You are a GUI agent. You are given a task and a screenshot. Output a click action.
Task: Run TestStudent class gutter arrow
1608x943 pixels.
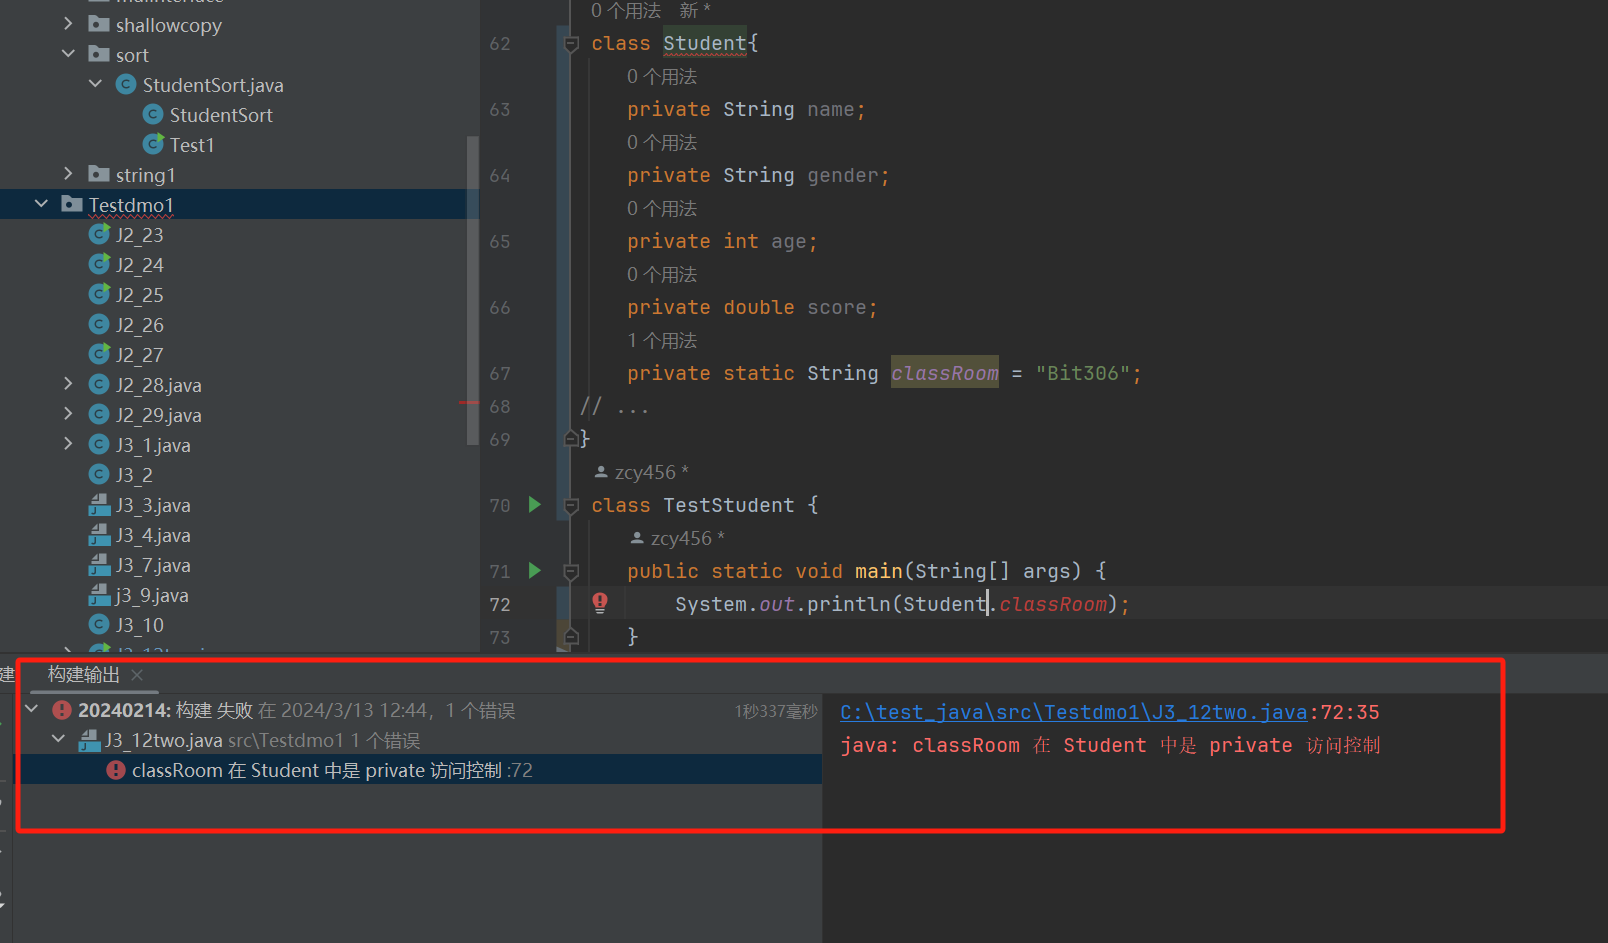click(x=535, y=504)
